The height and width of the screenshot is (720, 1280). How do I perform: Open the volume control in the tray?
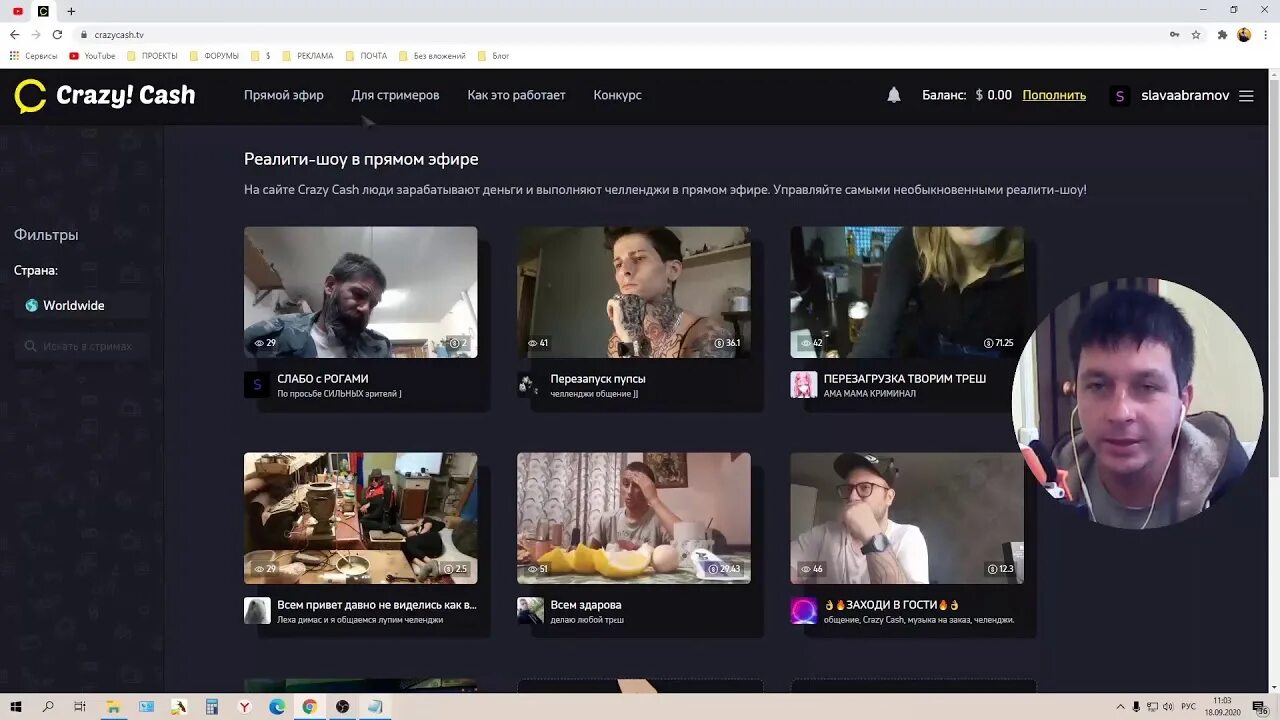[1169, 707]
